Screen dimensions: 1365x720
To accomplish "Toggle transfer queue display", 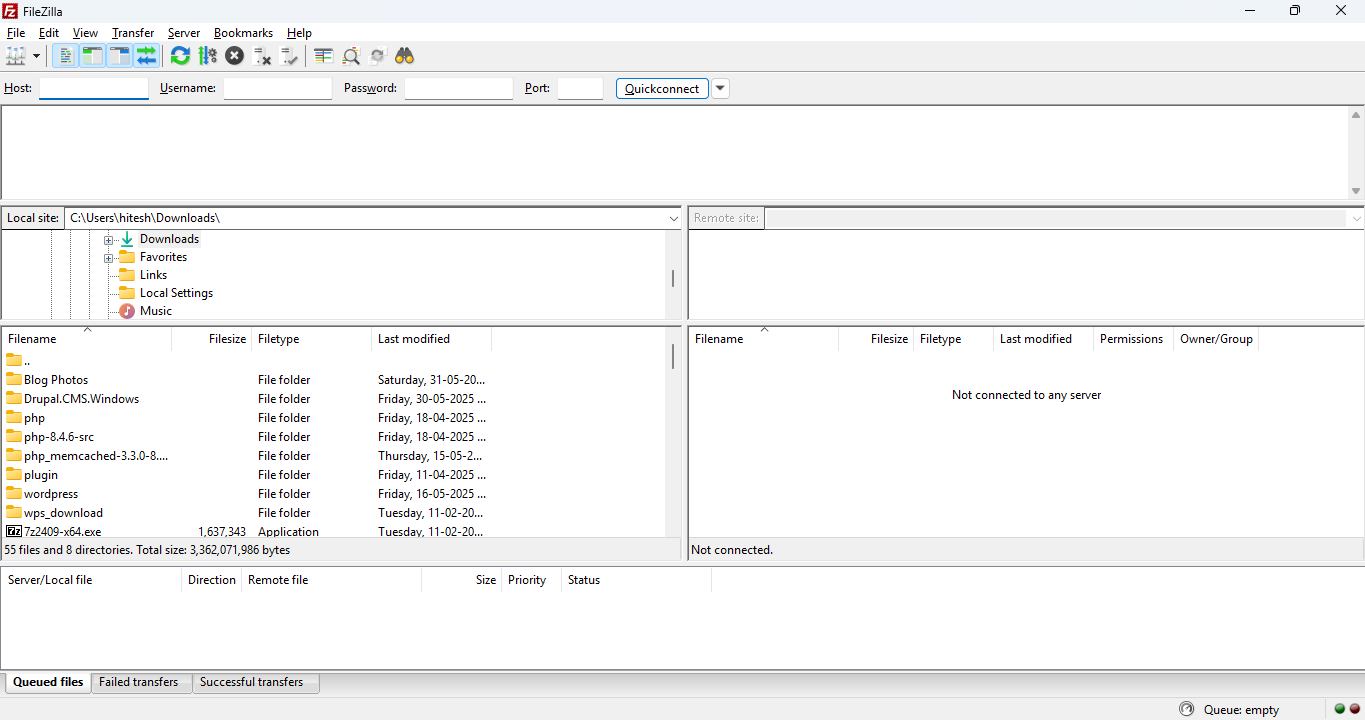I will click(x=146, y=56).
